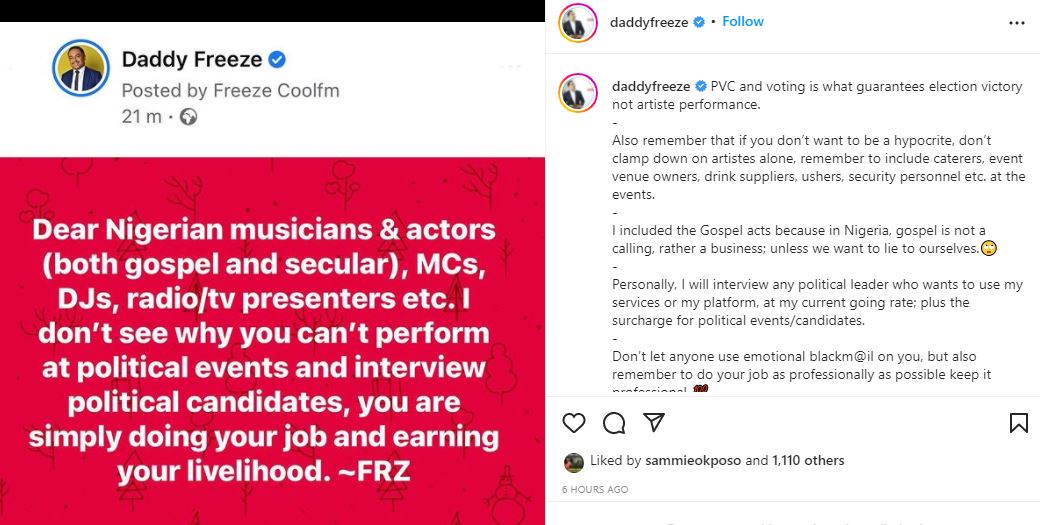This screenshot has width=1040, height=525.
Task: Open the comment speech bubble icon
Action: [614, 423]
